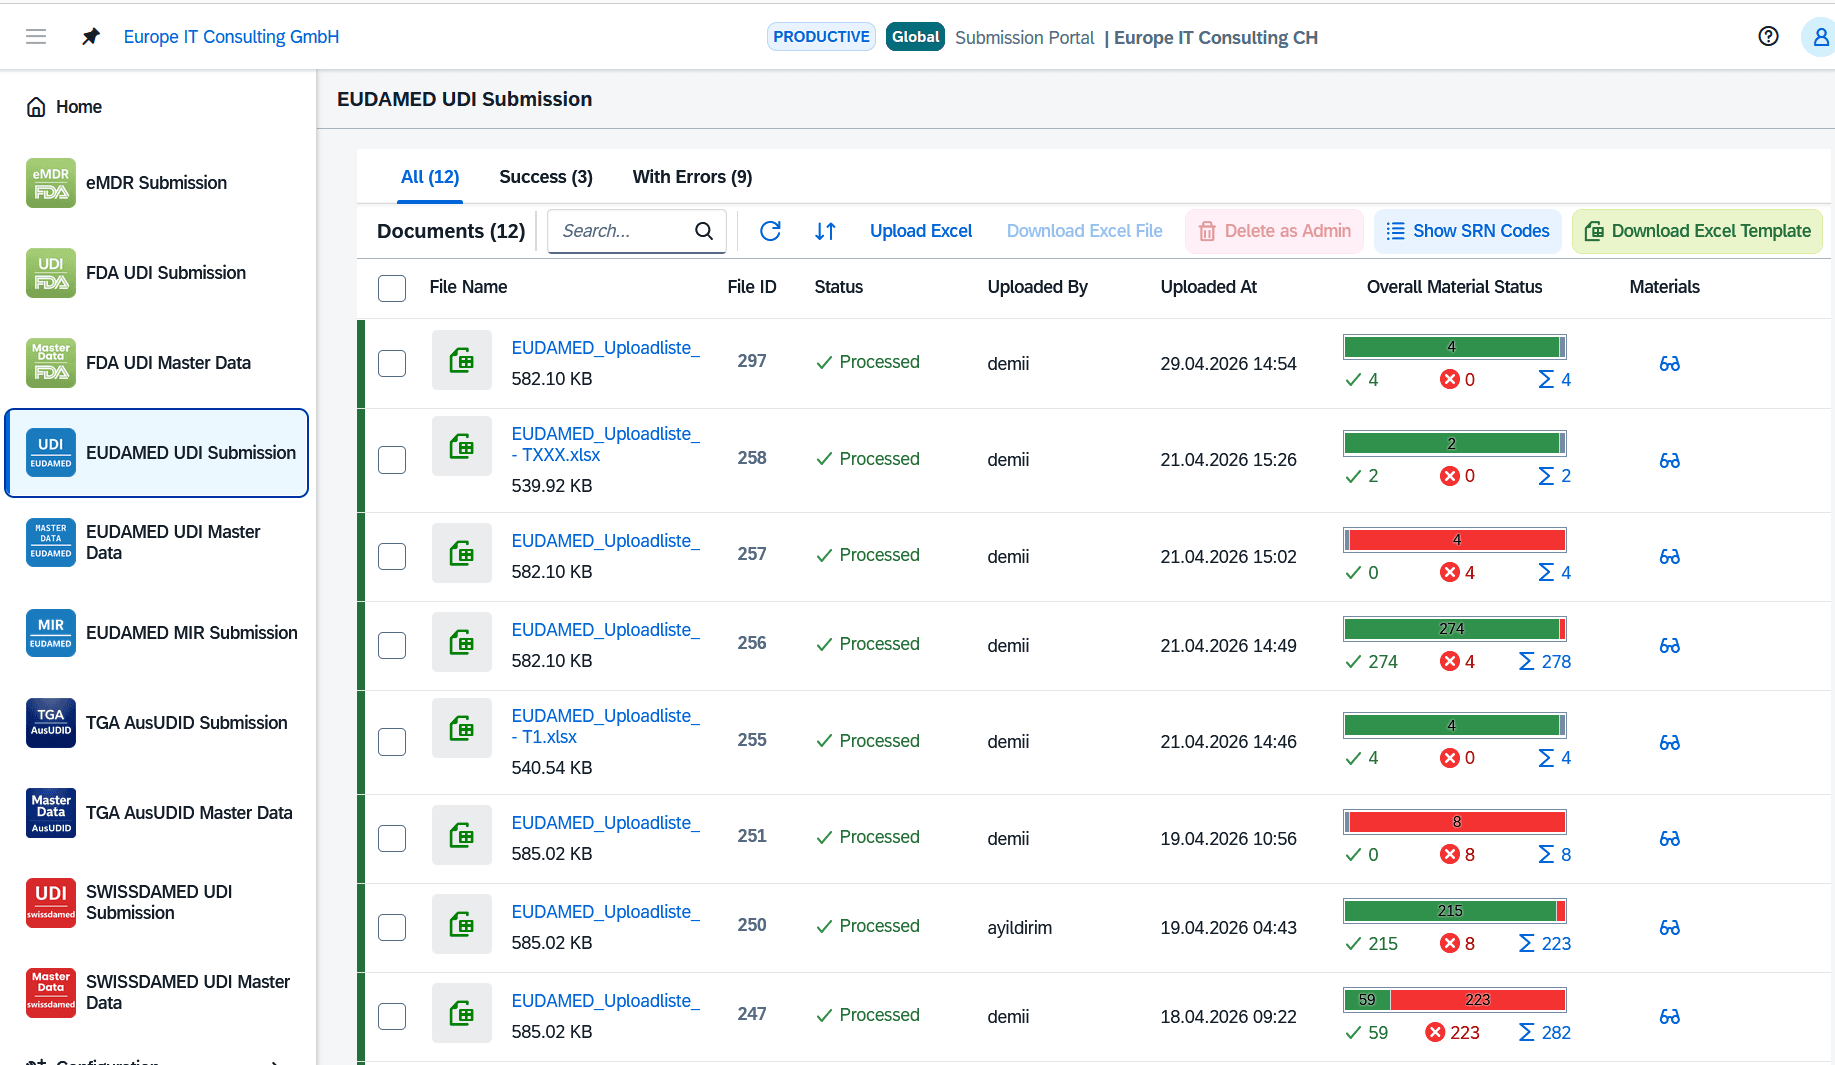The height and width of the screenshot is (1065, 1835).
Task: Click the Excel file icon for File ID 258
Action: (462, 446)
